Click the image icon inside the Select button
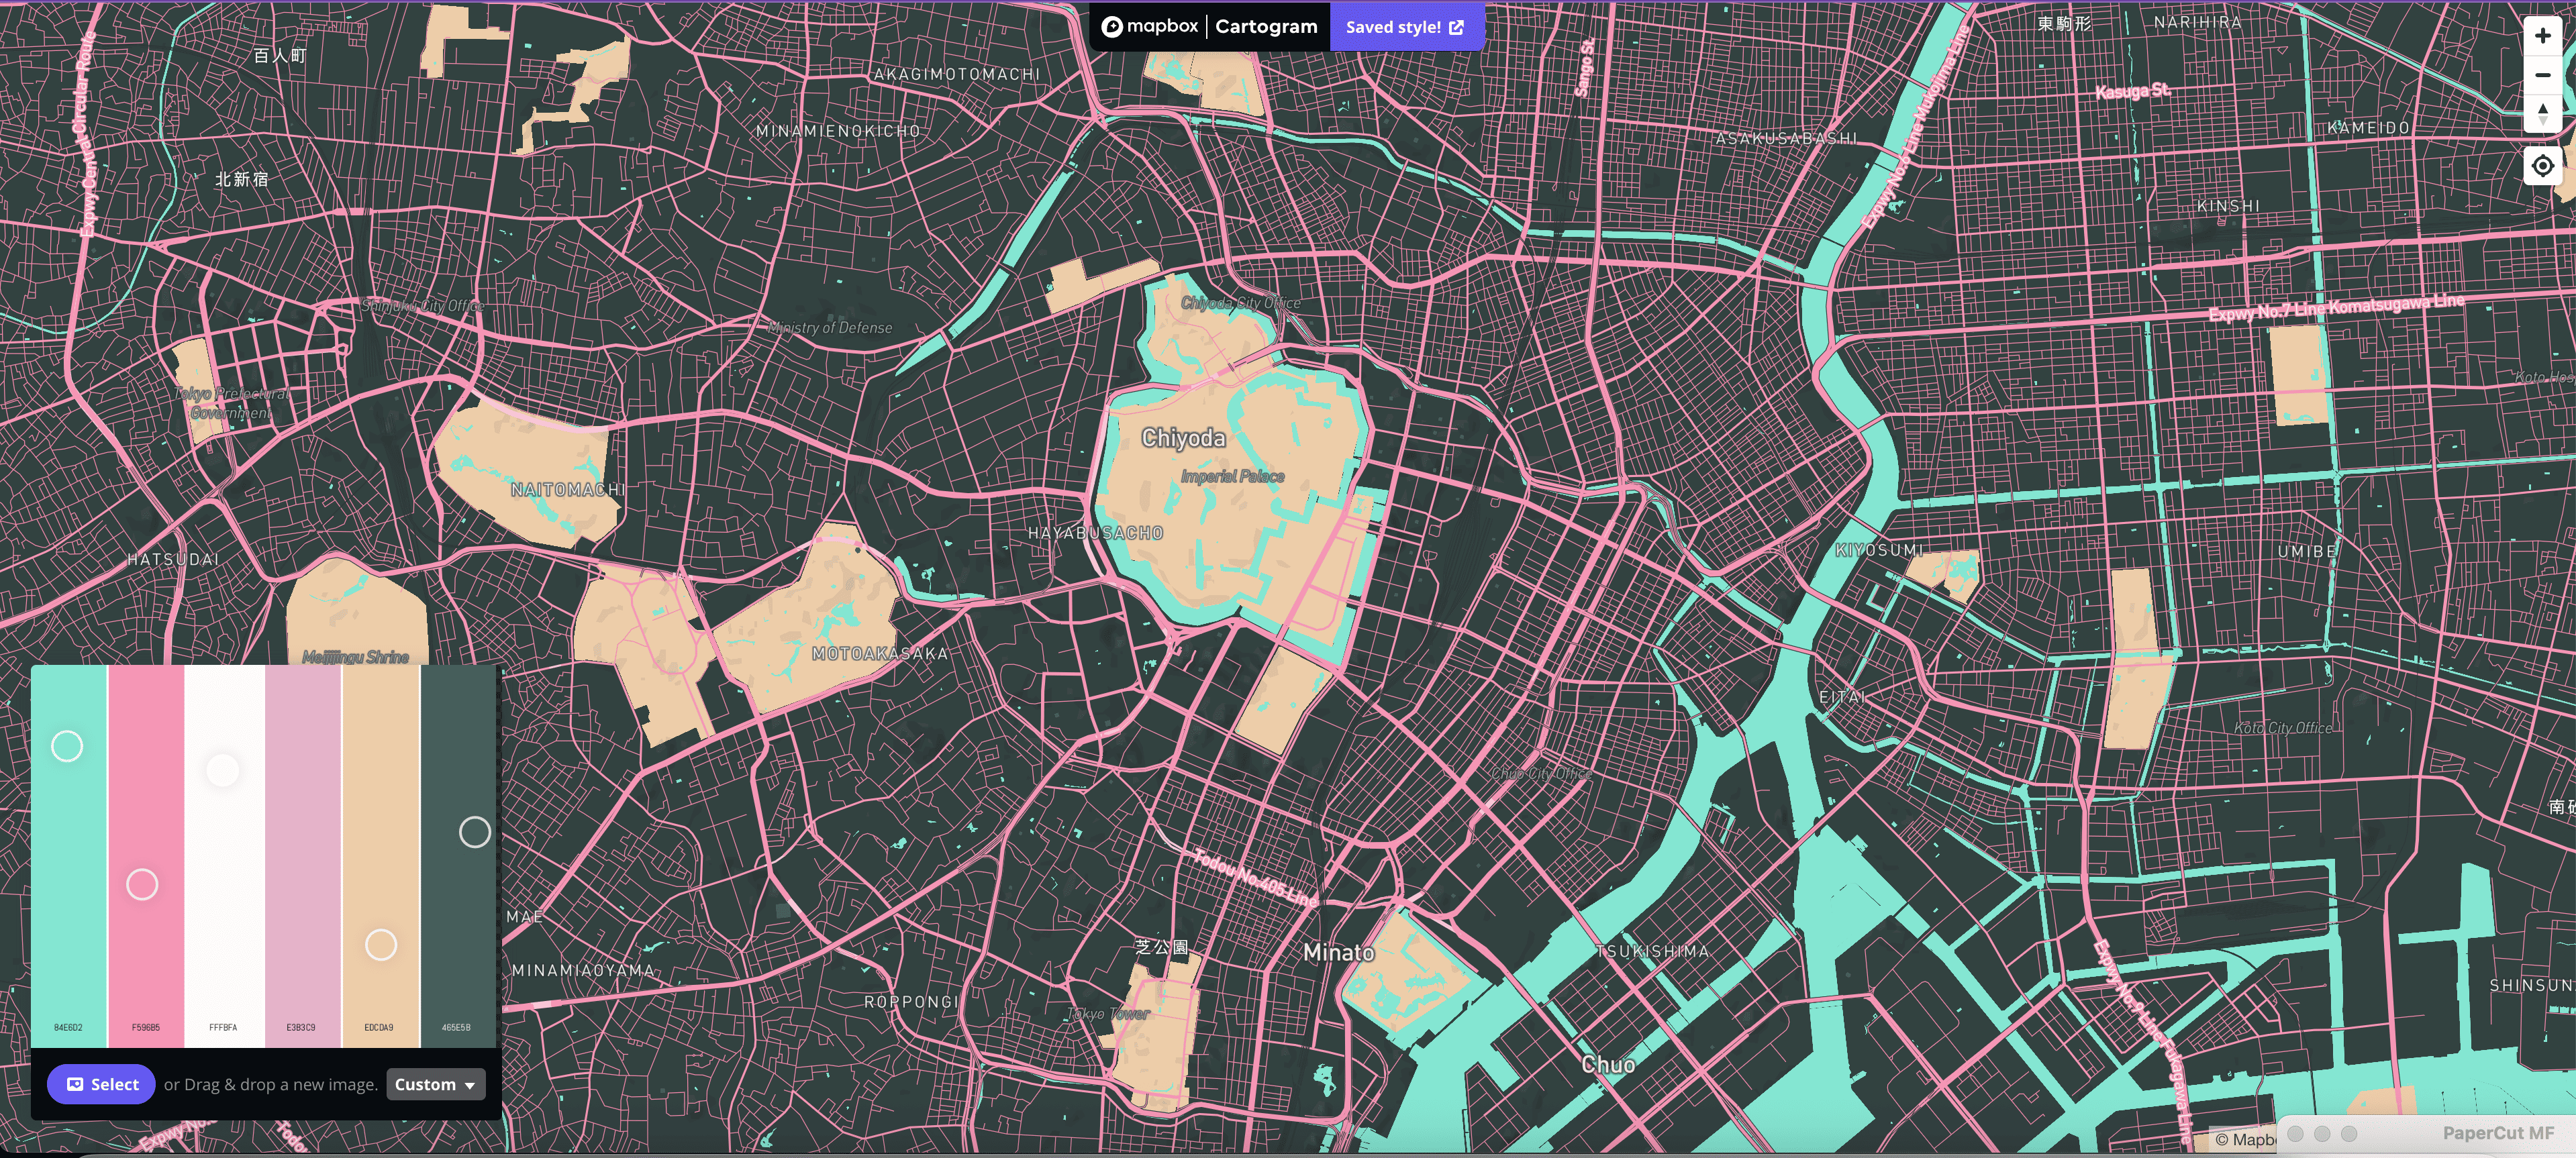 click(x=75, y=1084)
